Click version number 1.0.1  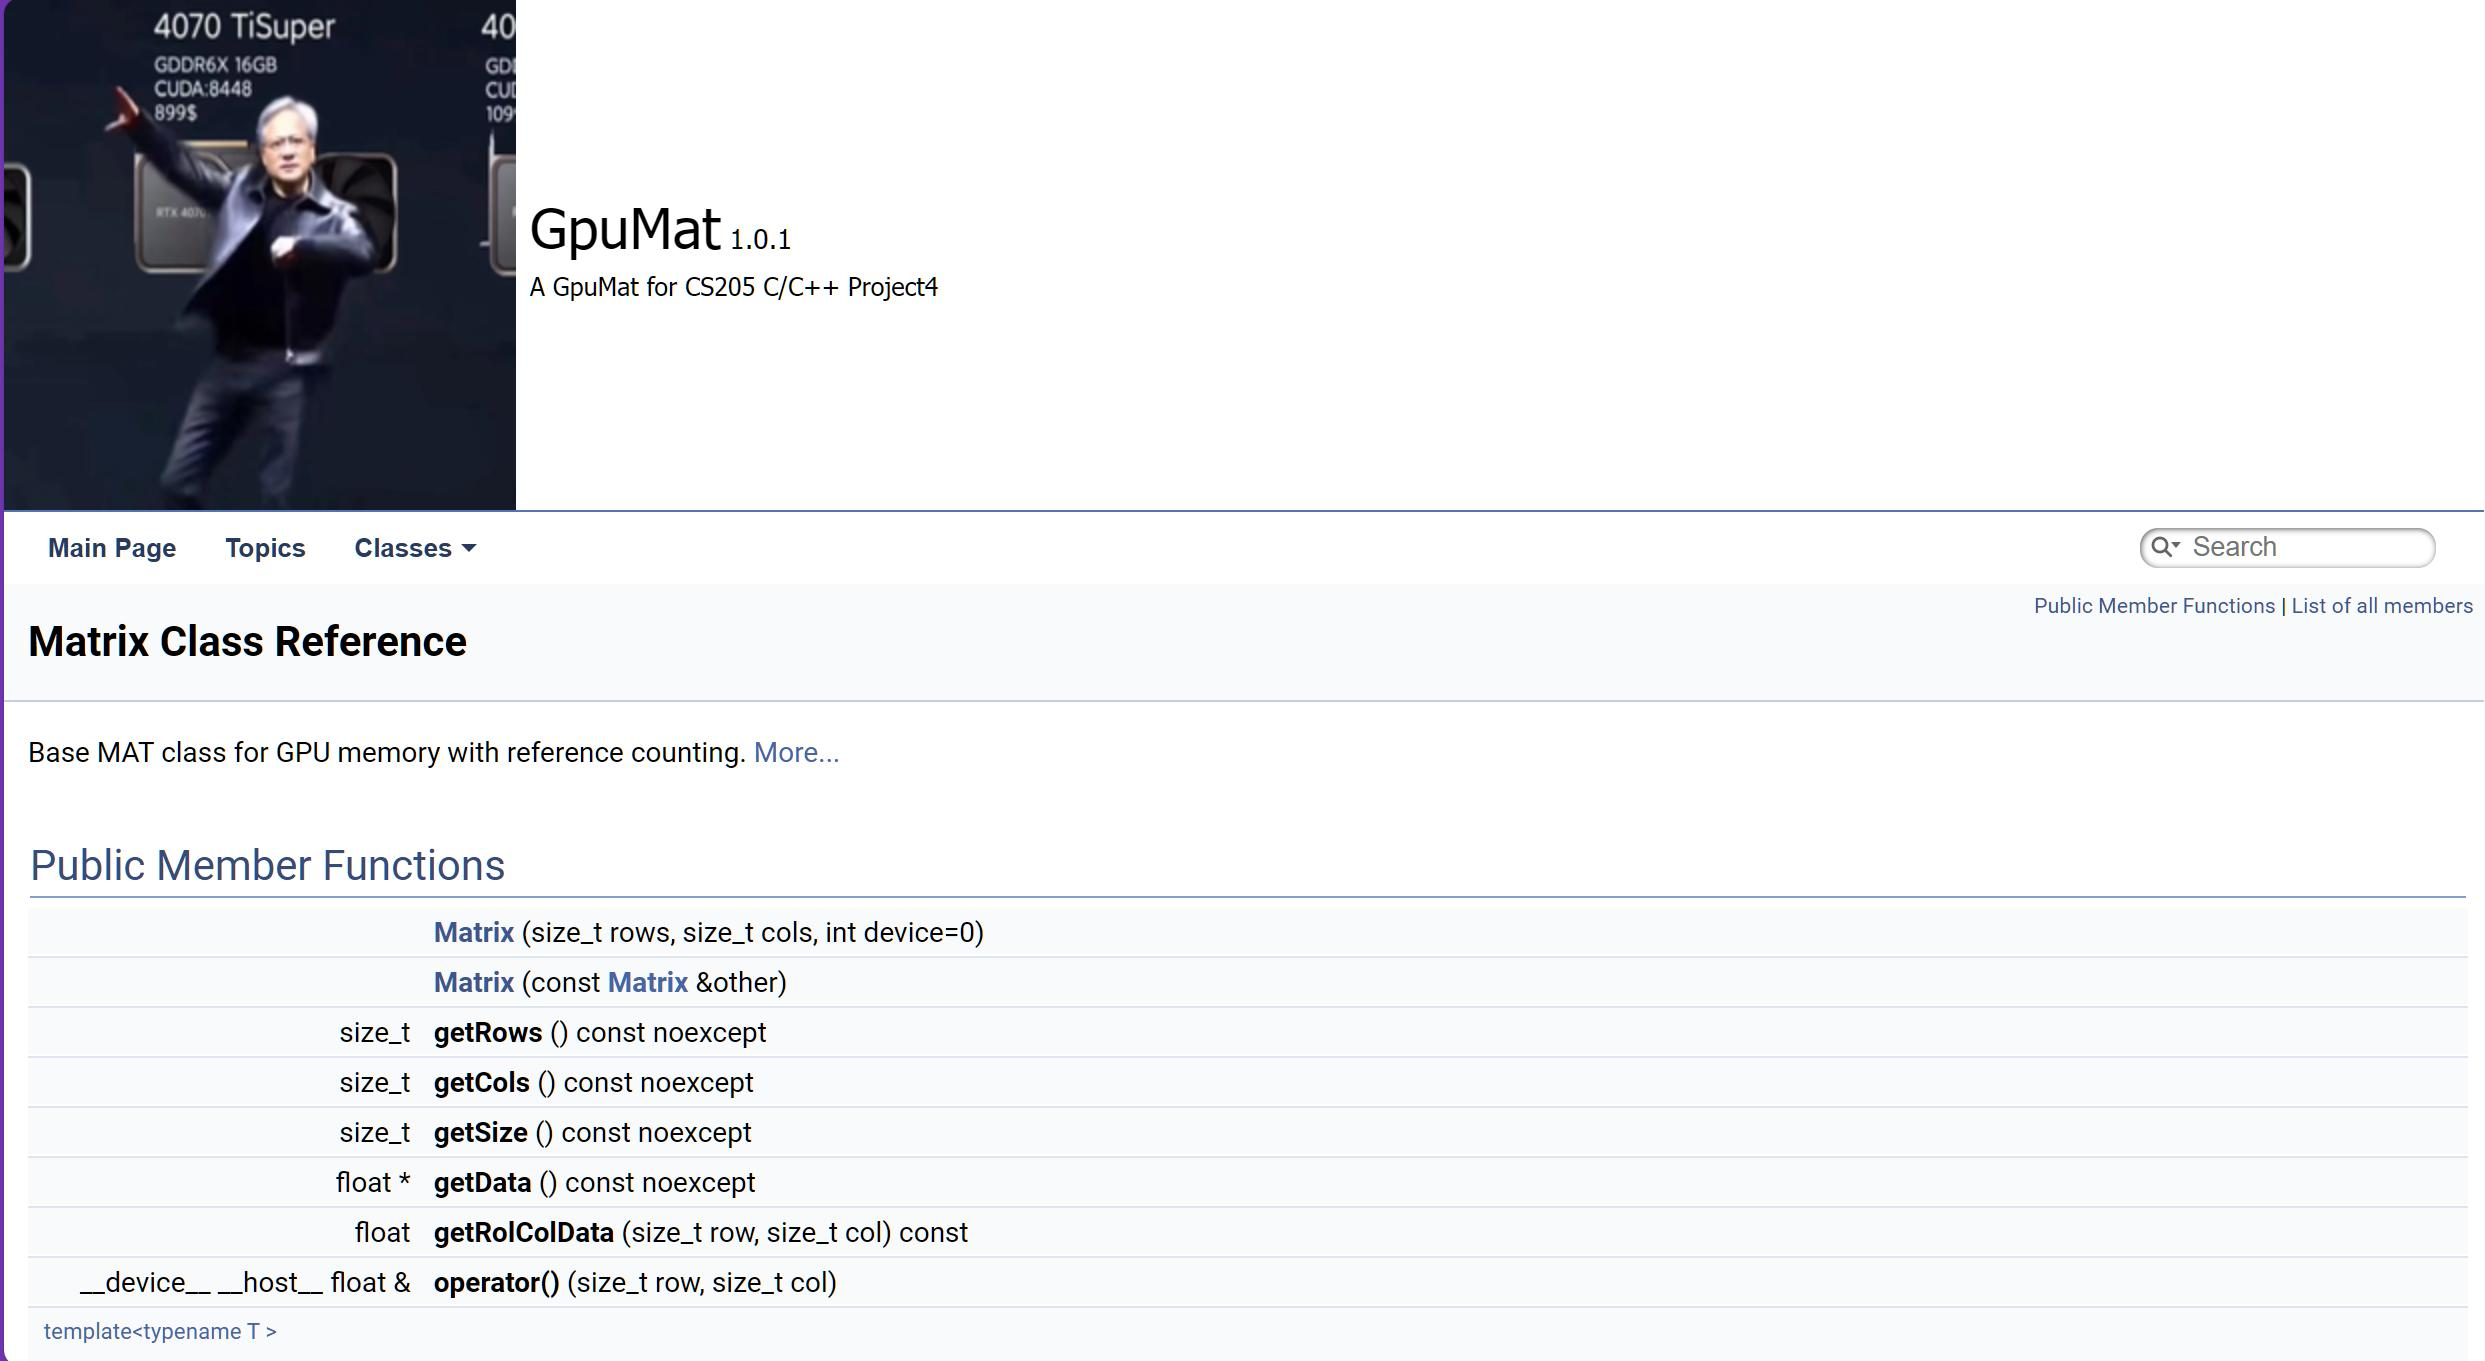pyautogui.click(x=760, y=240)
